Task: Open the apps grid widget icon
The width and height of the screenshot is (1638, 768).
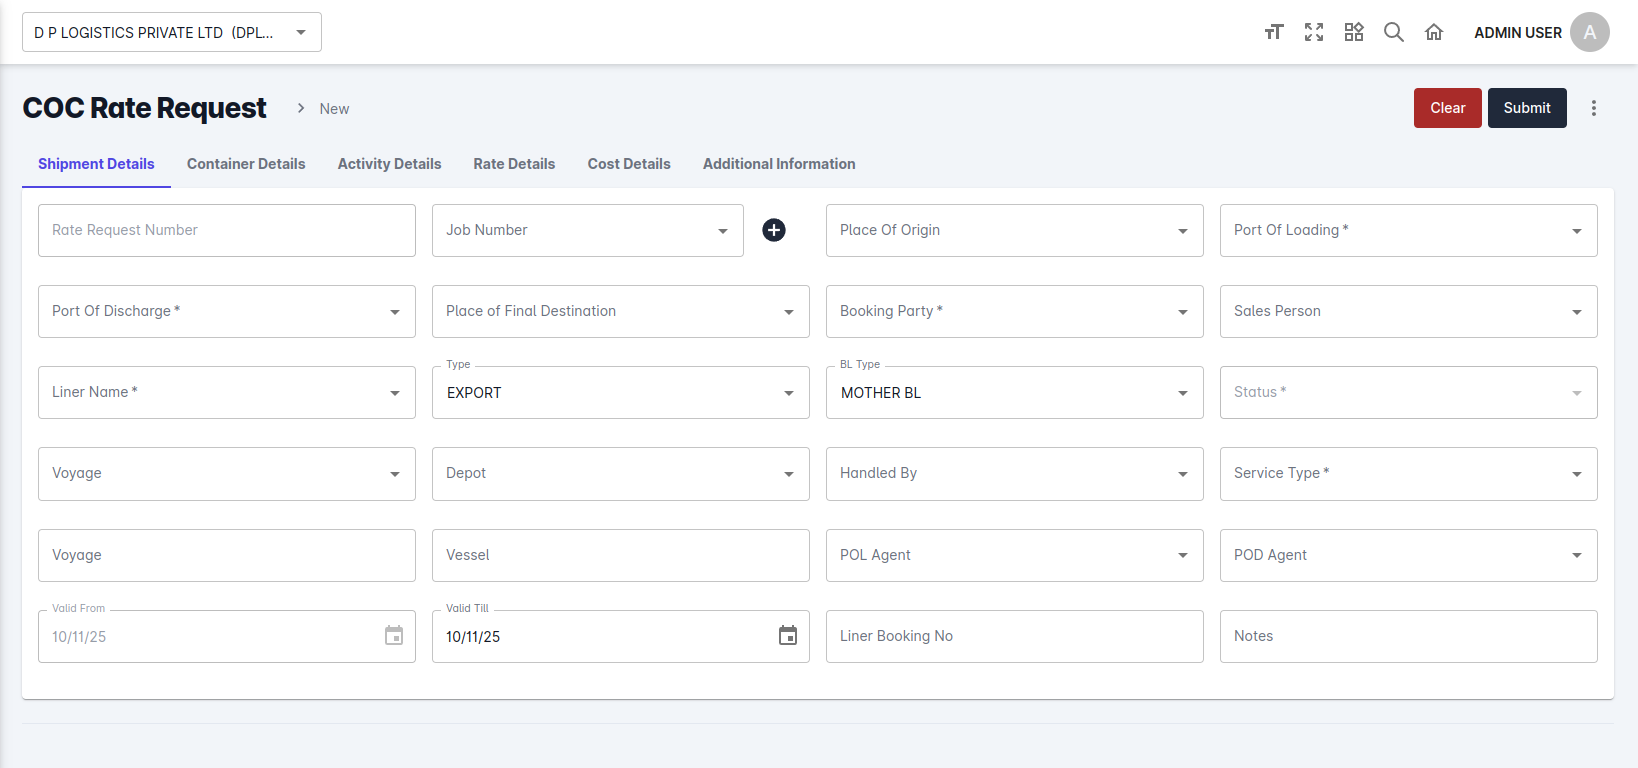Action: [x=1354, y=32]
